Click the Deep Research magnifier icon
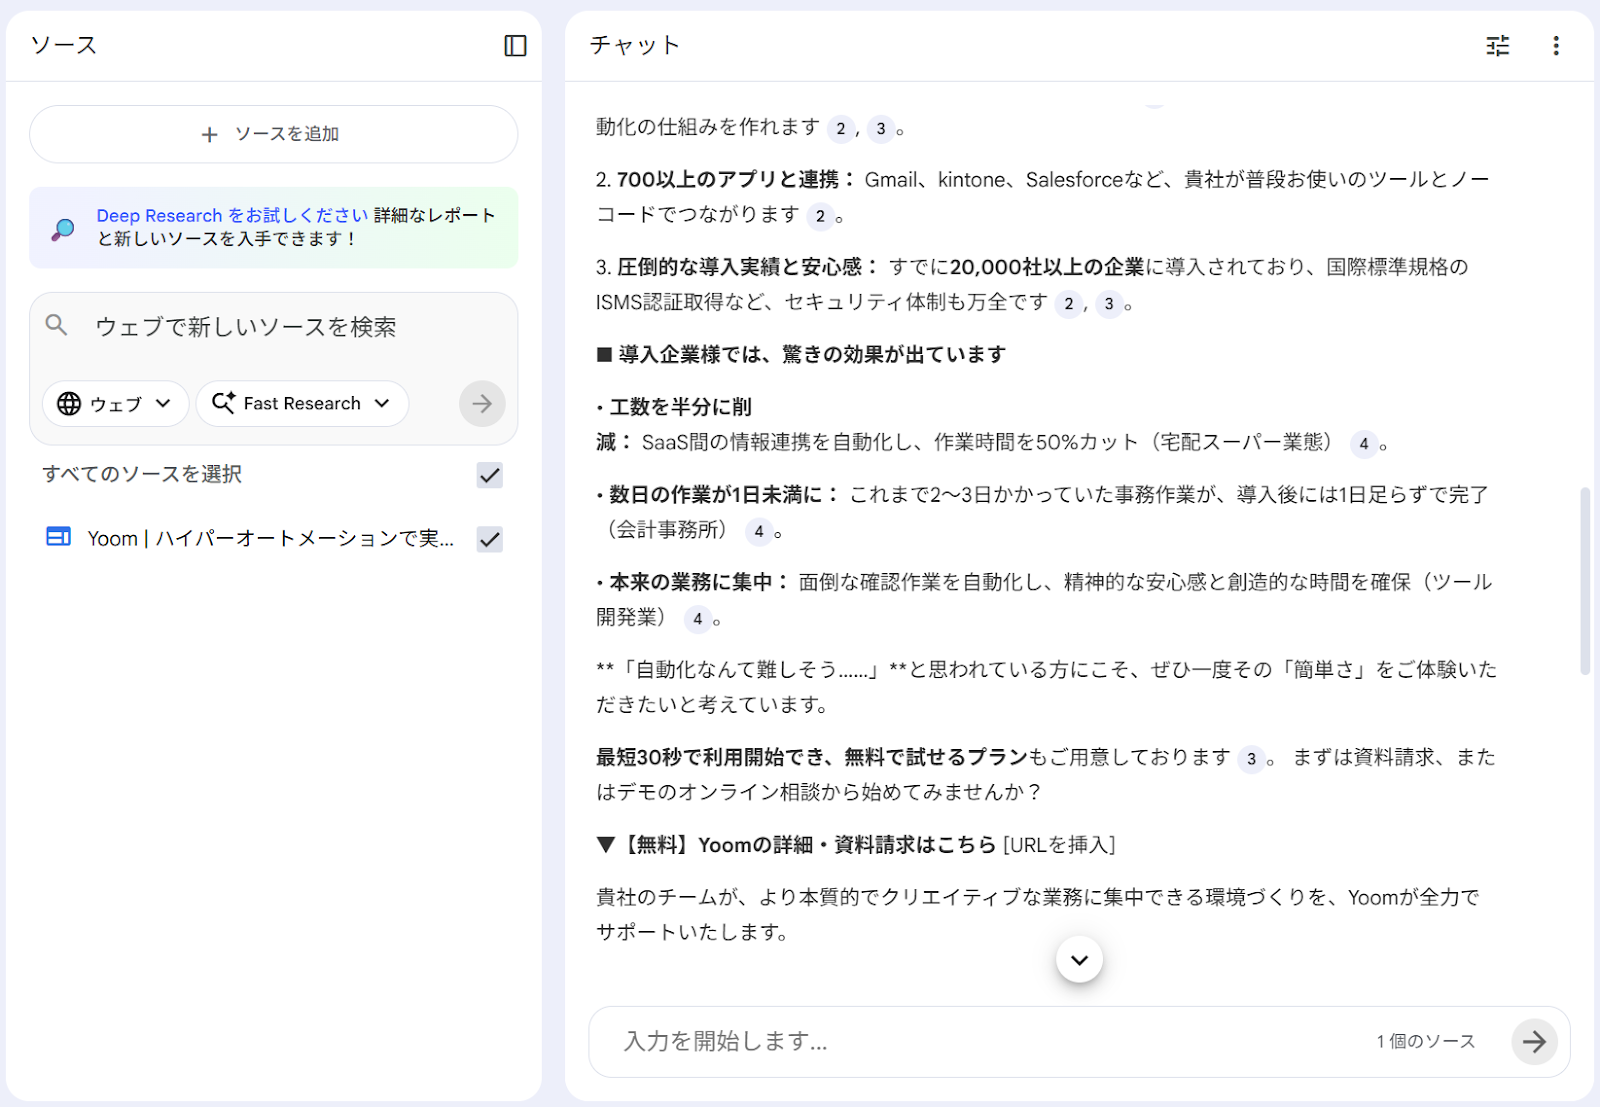This screenshot has height=1107, width=1600. coord(63,229)
